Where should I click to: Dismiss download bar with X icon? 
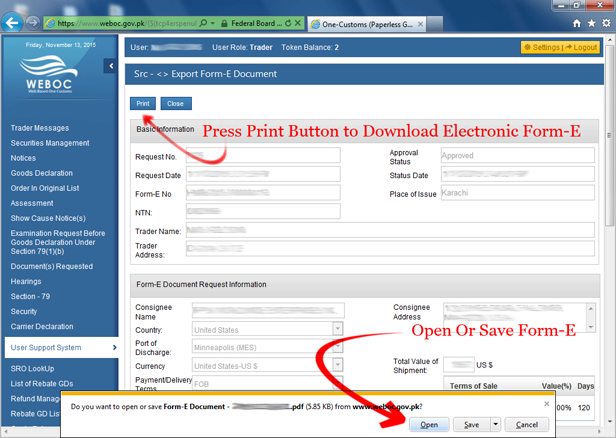[x=546, y=403]
